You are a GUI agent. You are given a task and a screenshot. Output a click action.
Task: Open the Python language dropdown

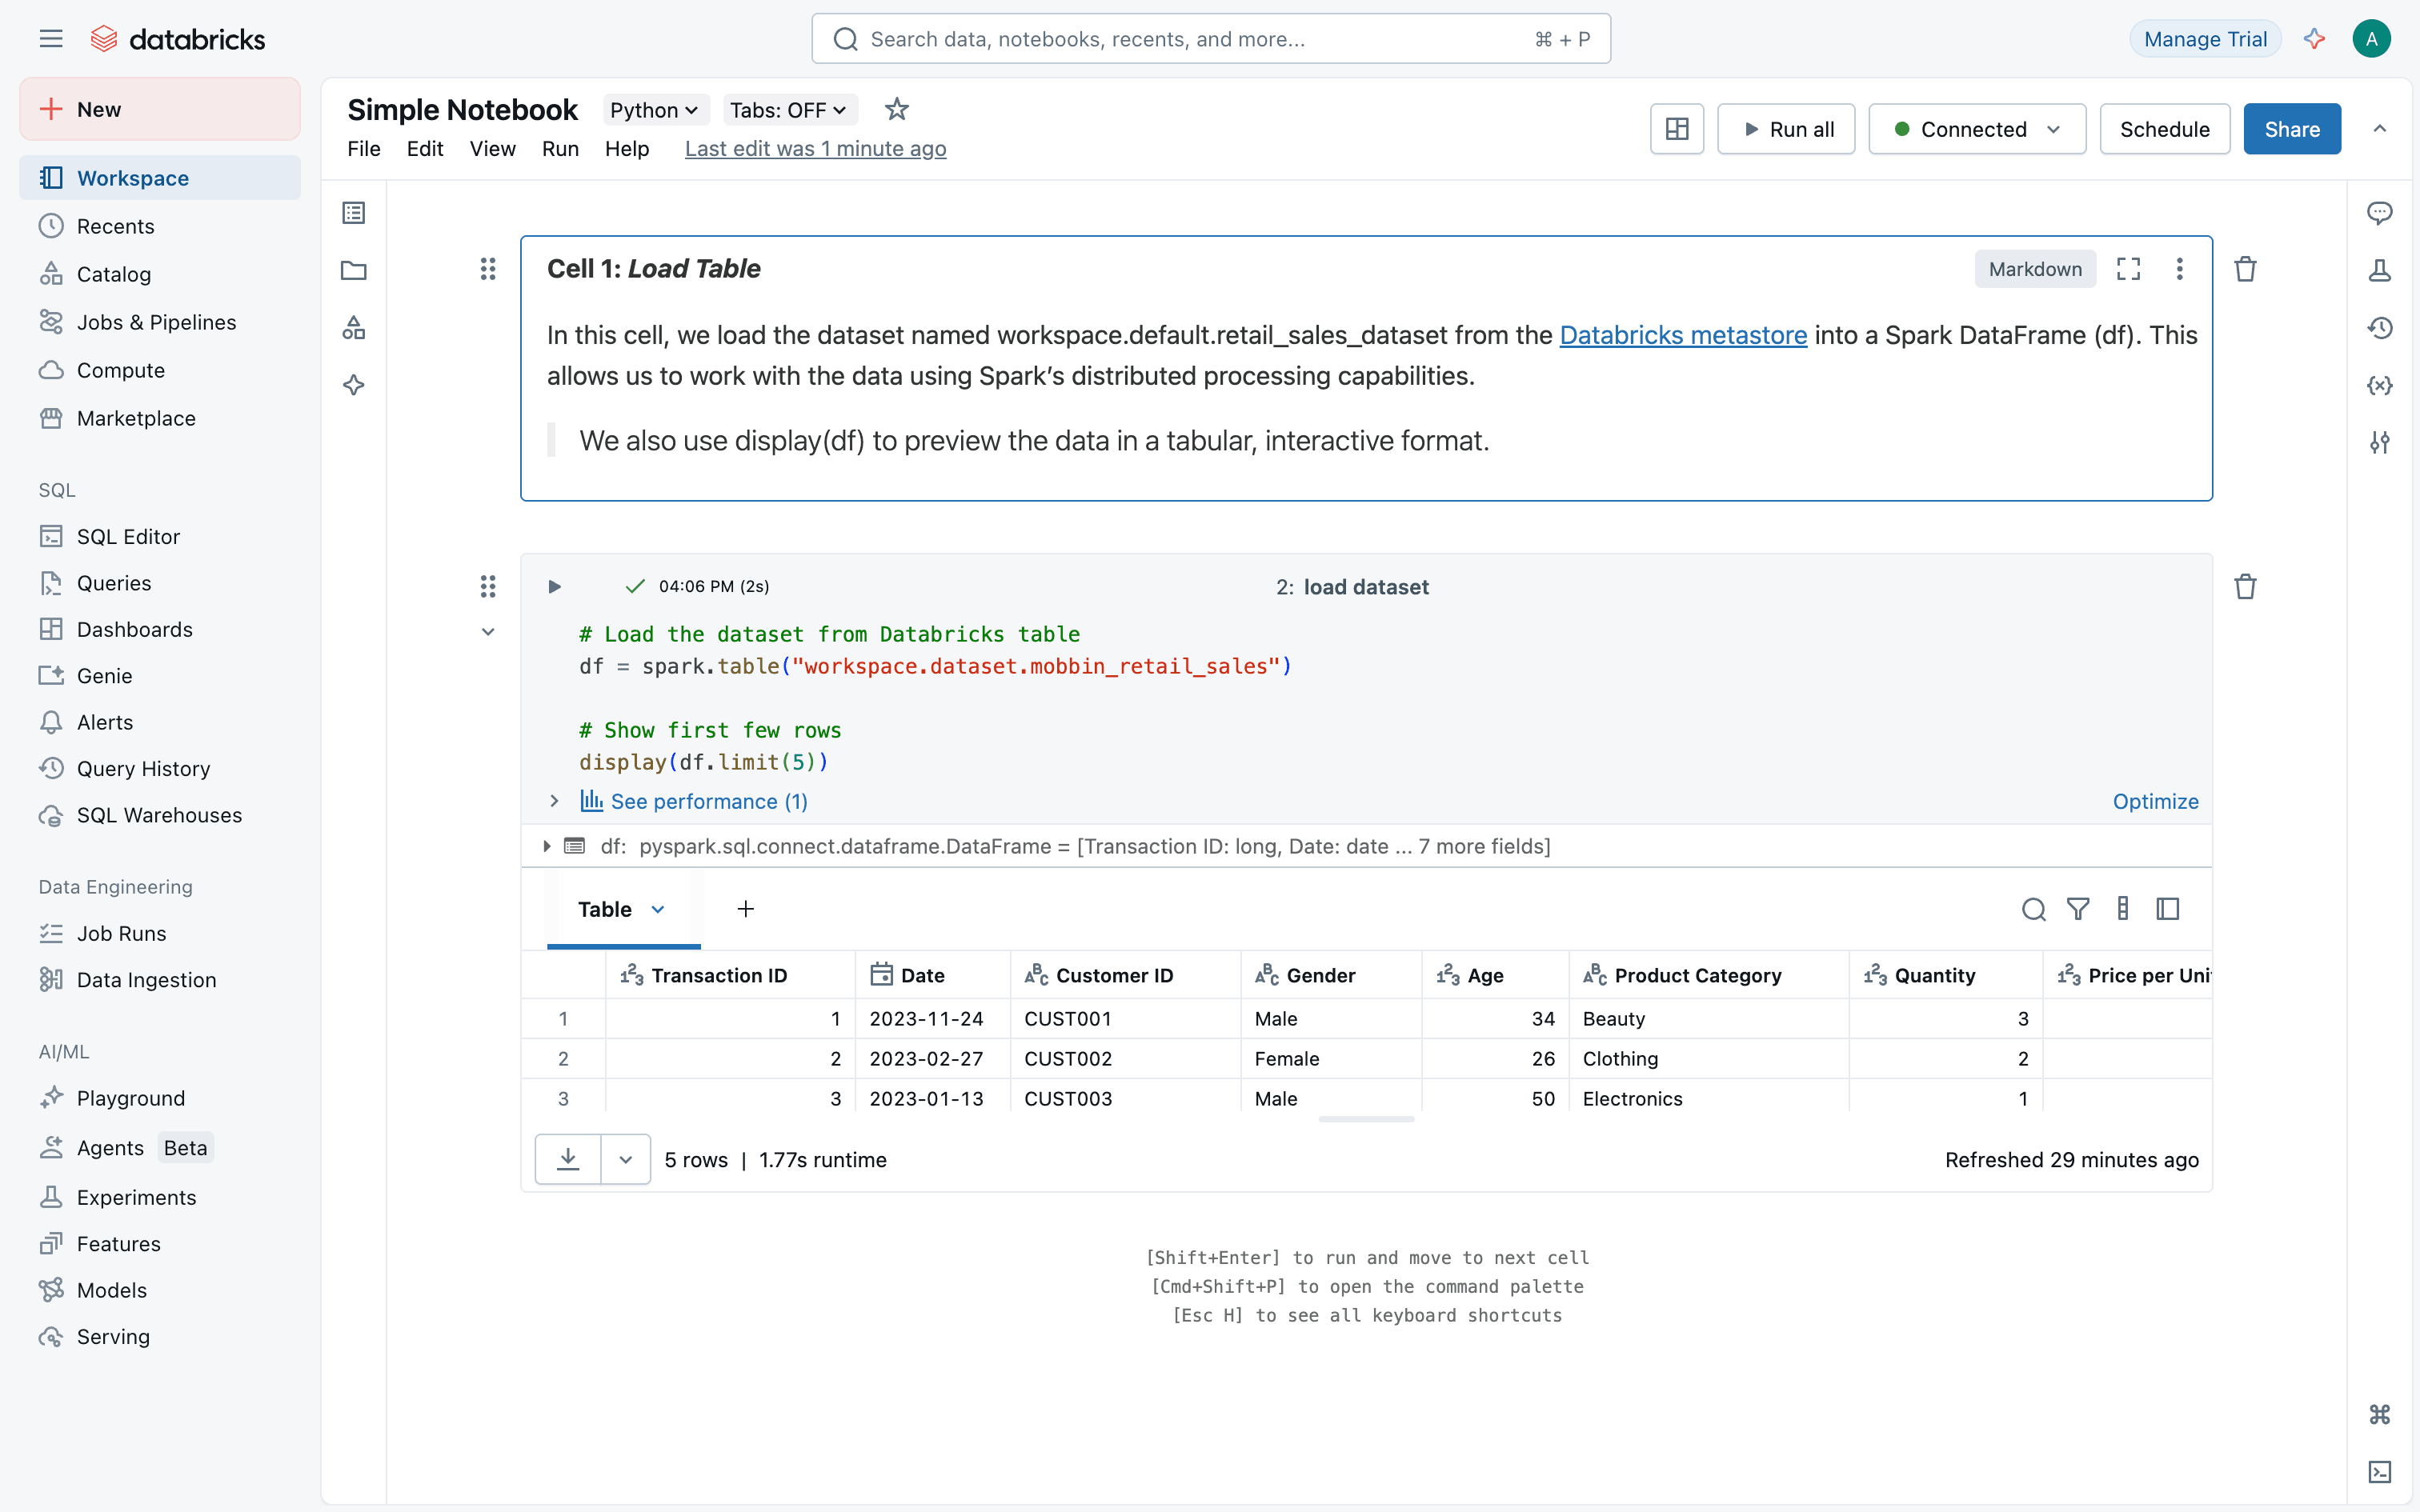tap(654, 110)
